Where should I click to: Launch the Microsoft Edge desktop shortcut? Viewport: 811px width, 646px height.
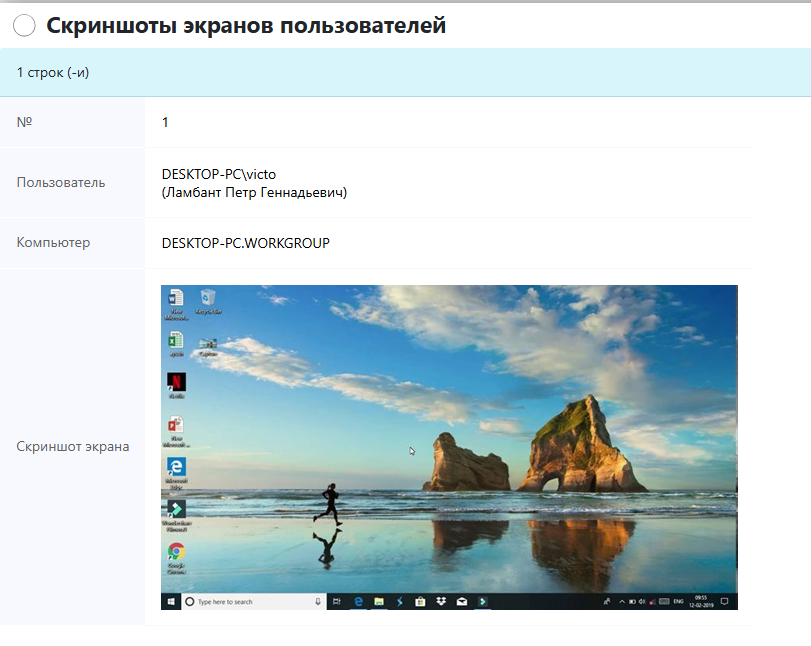pyautogui.click(x=176, y=468)
